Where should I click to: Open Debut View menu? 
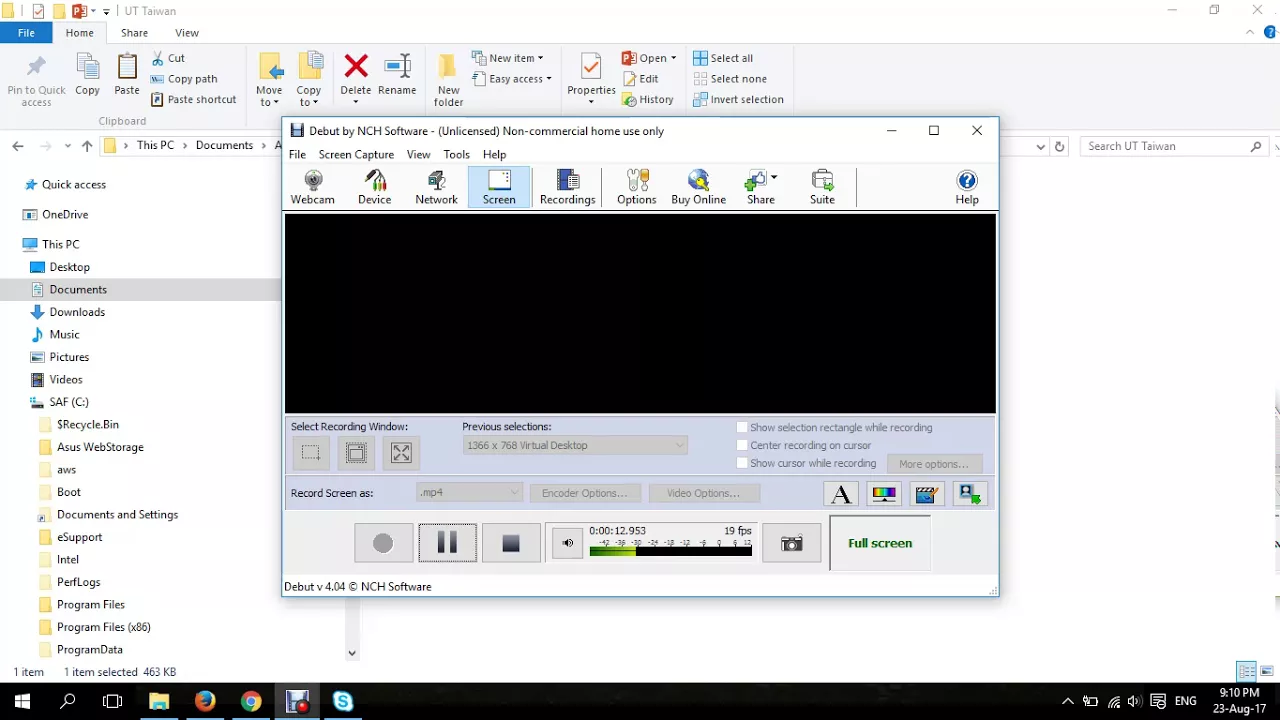point(418,154)
